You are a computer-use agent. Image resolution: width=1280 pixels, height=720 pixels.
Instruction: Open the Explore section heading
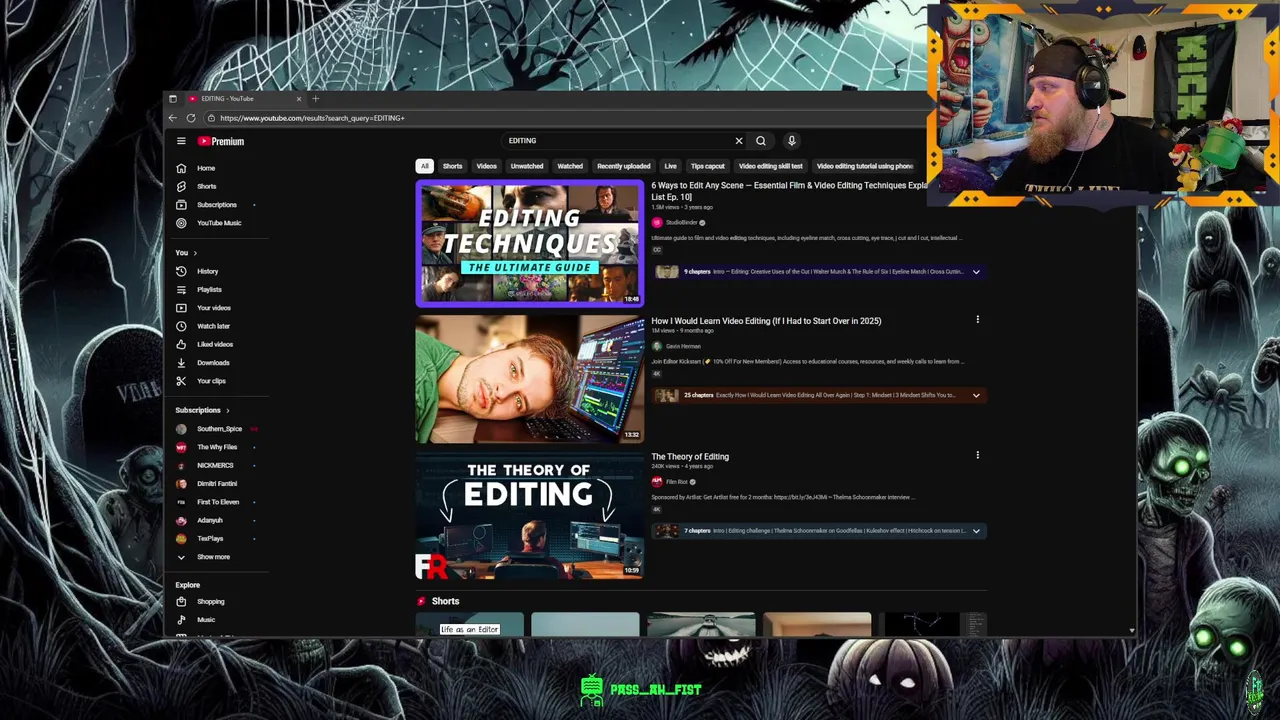click(x=187, y=585)
